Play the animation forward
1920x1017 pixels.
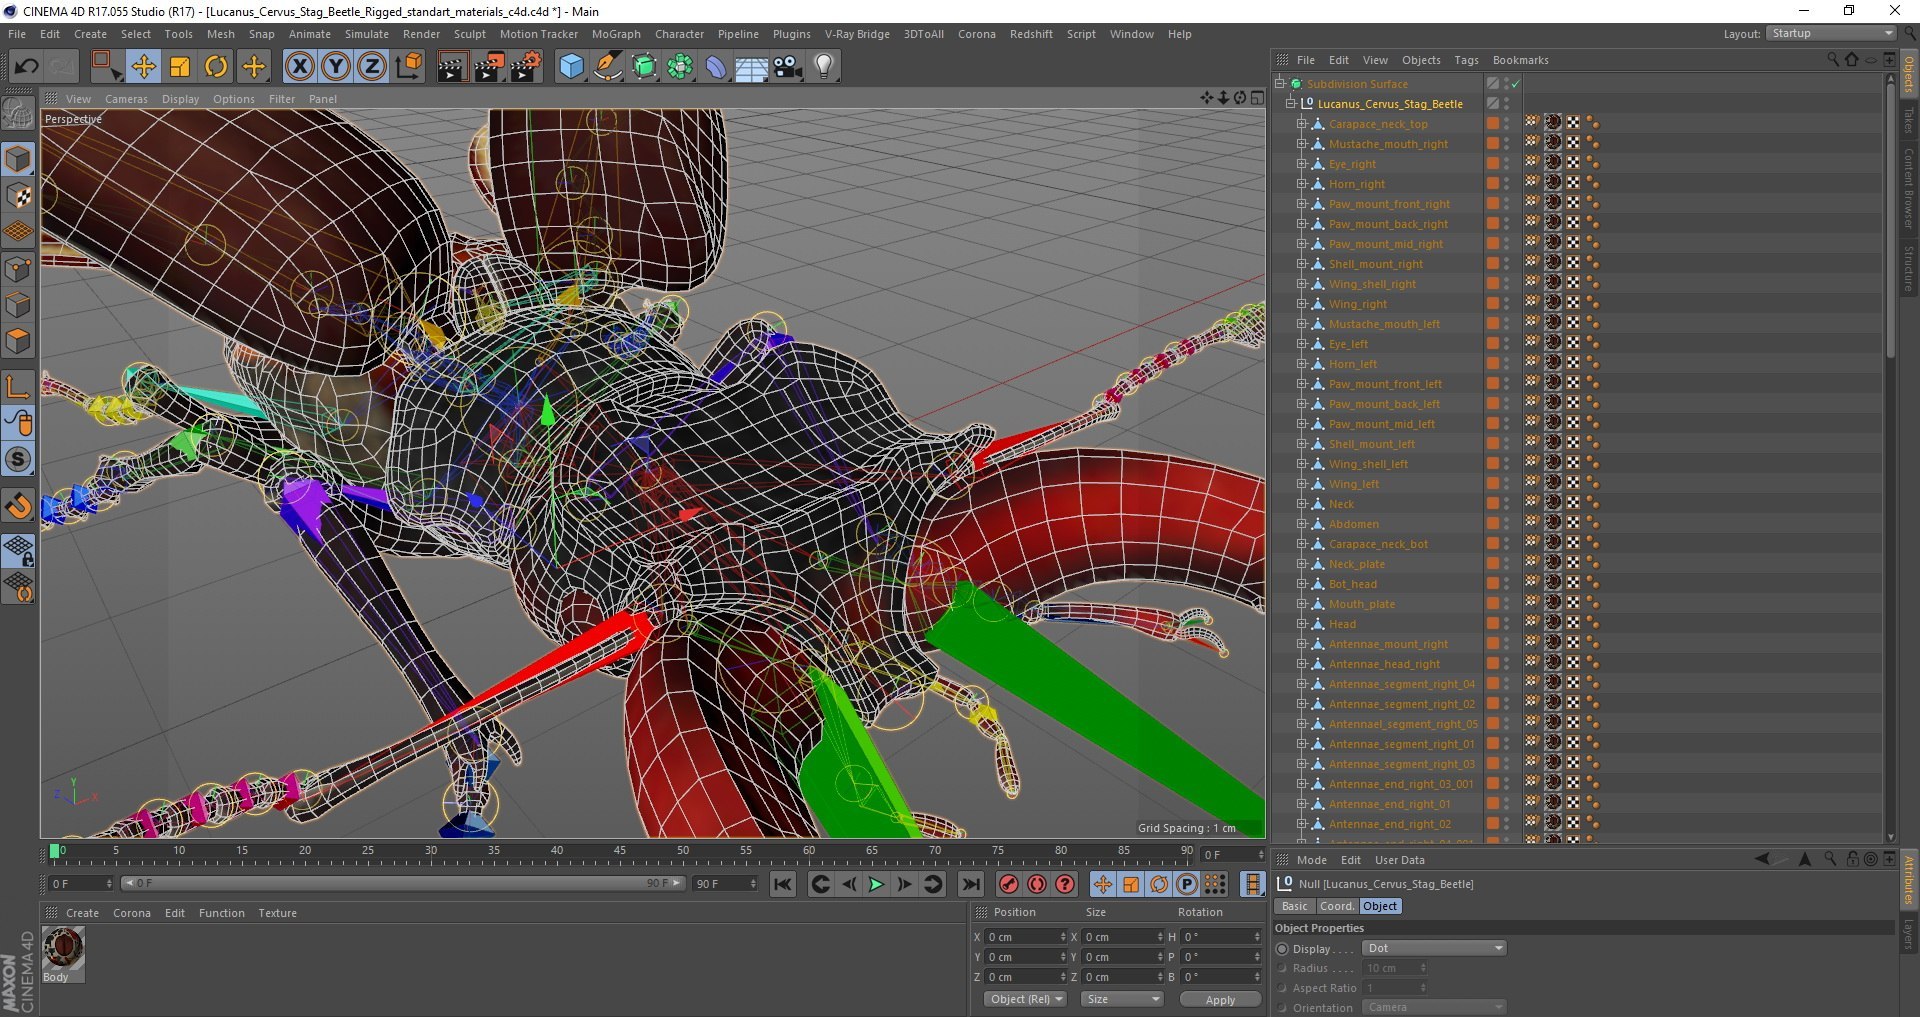coord(876,884)
